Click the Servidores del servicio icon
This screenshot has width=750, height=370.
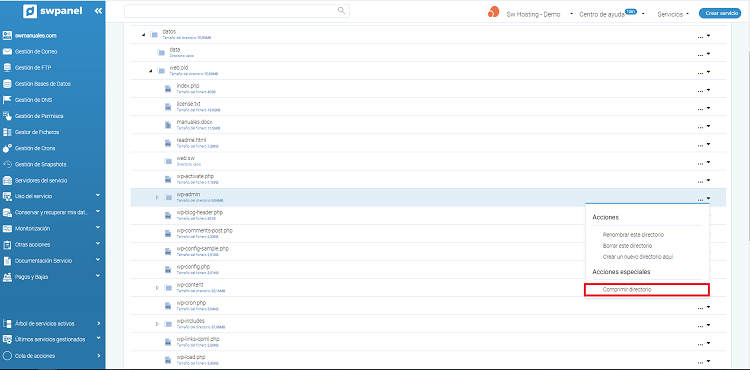pyautogui.click(x=7, y=180)
